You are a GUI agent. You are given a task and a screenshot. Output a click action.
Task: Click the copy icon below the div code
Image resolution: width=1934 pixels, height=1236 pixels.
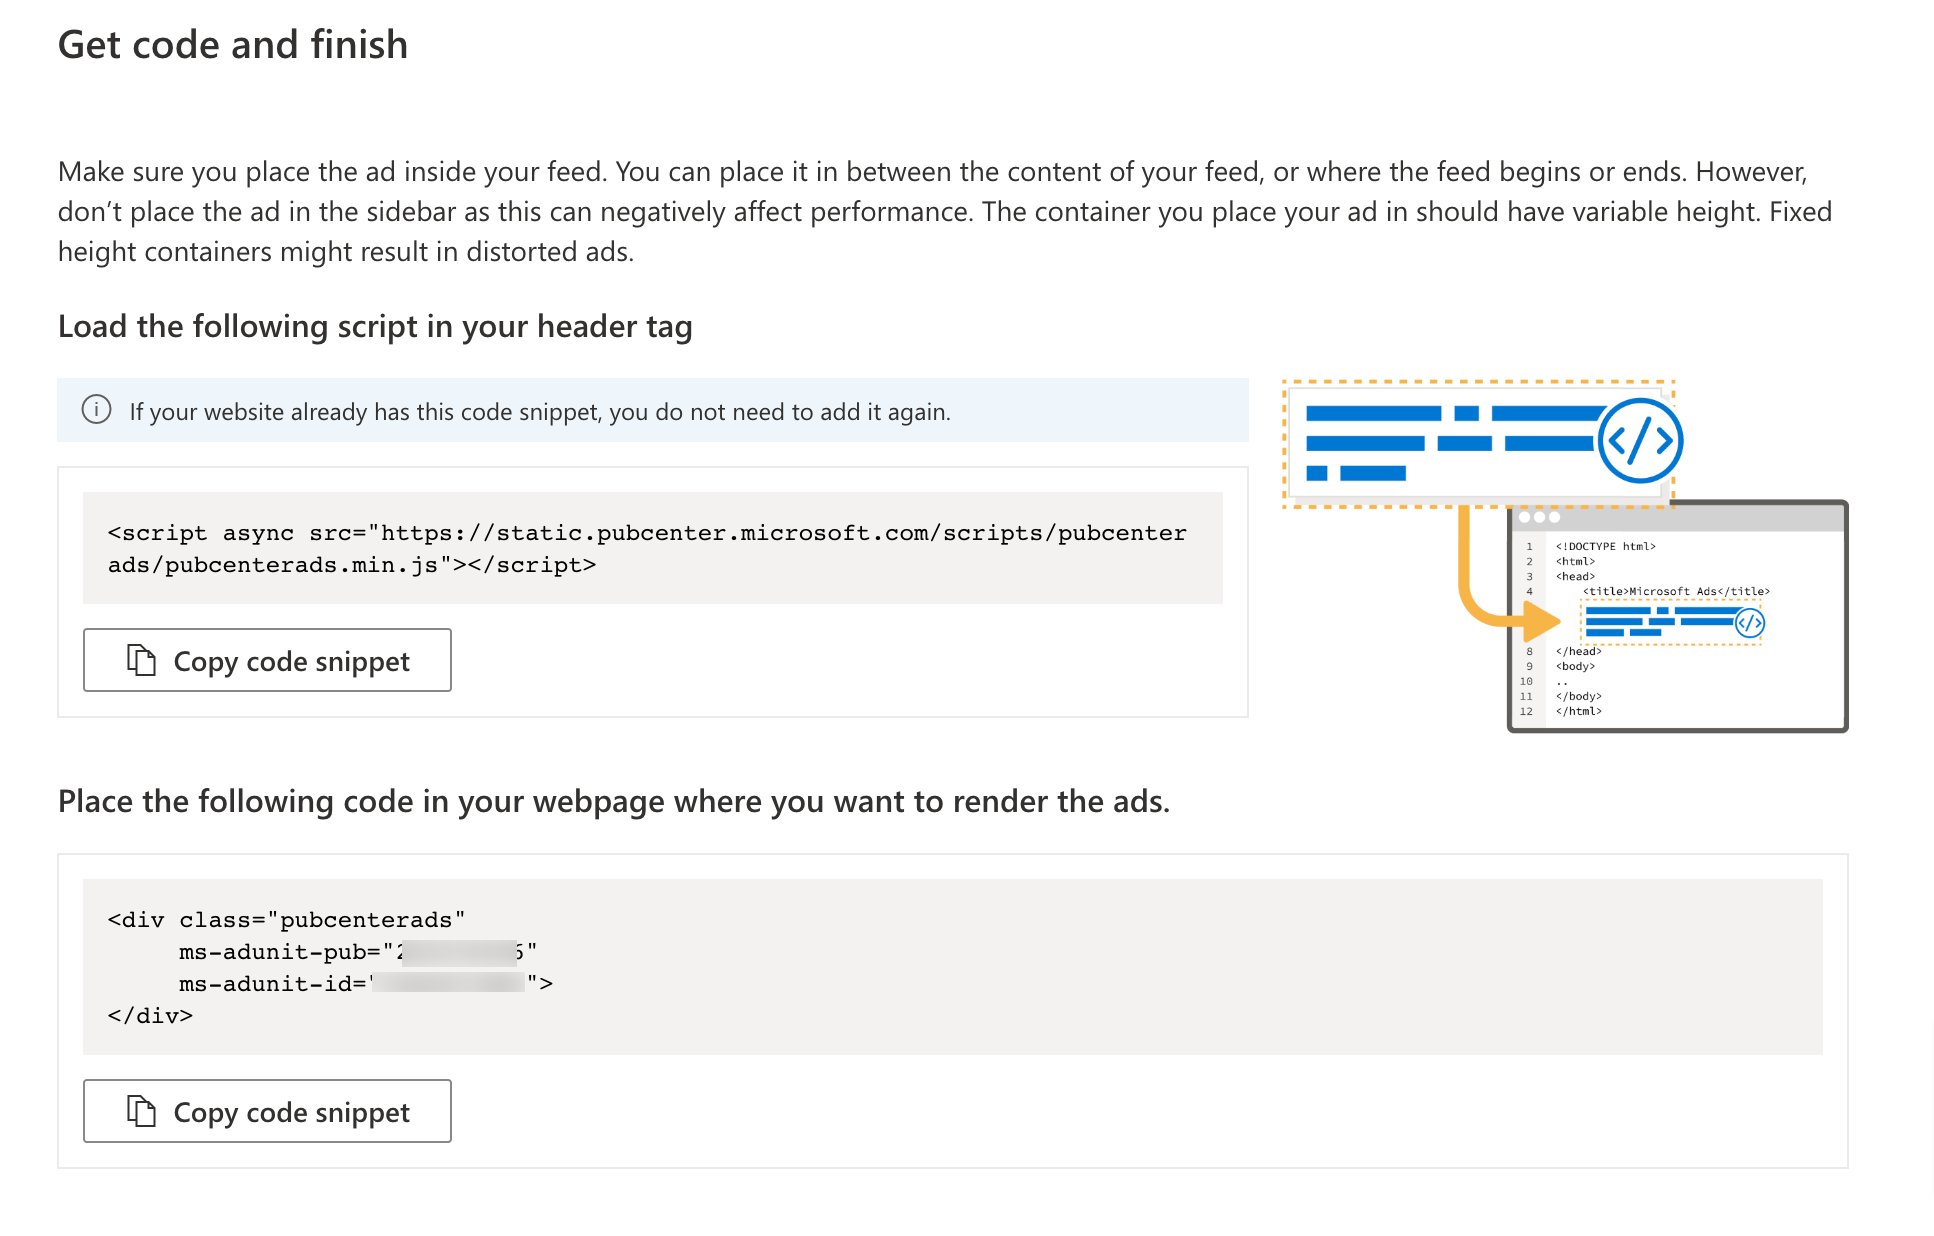coord(141,1111)
